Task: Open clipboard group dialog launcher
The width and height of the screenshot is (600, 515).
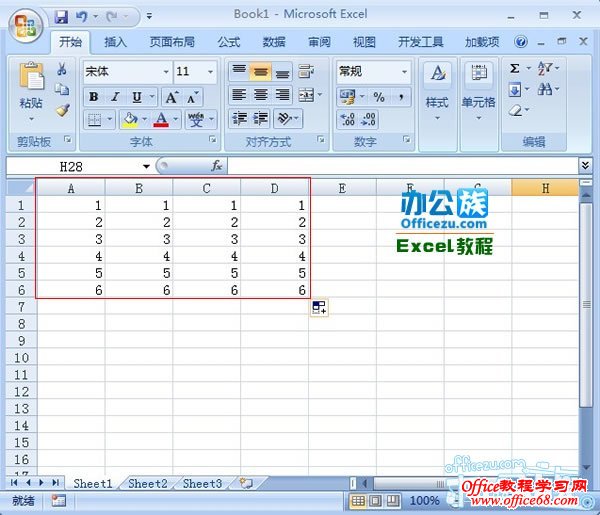Action: (68, 139)
